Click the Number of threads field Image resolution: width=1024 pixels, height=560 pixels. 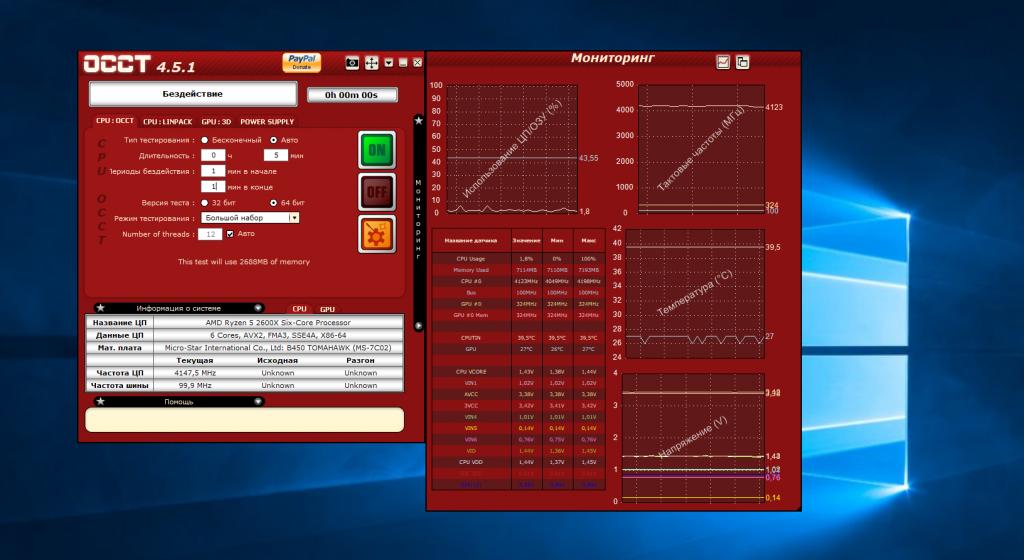tap(210, 234)
